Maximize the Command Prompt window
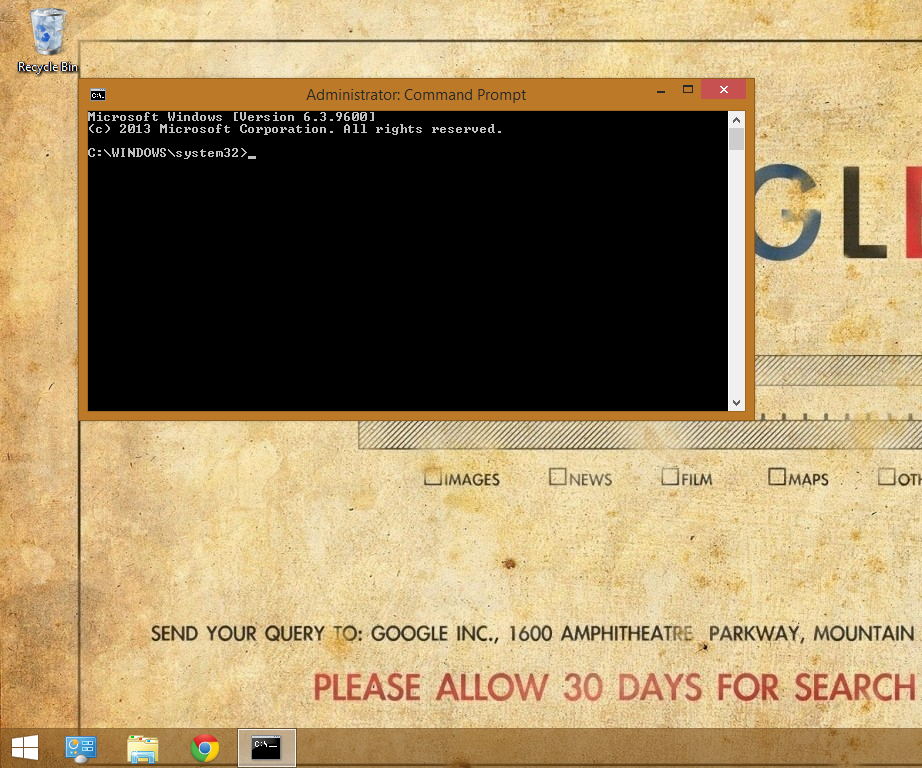The height and width of the screenshot is (768, 922). (688, 89)
